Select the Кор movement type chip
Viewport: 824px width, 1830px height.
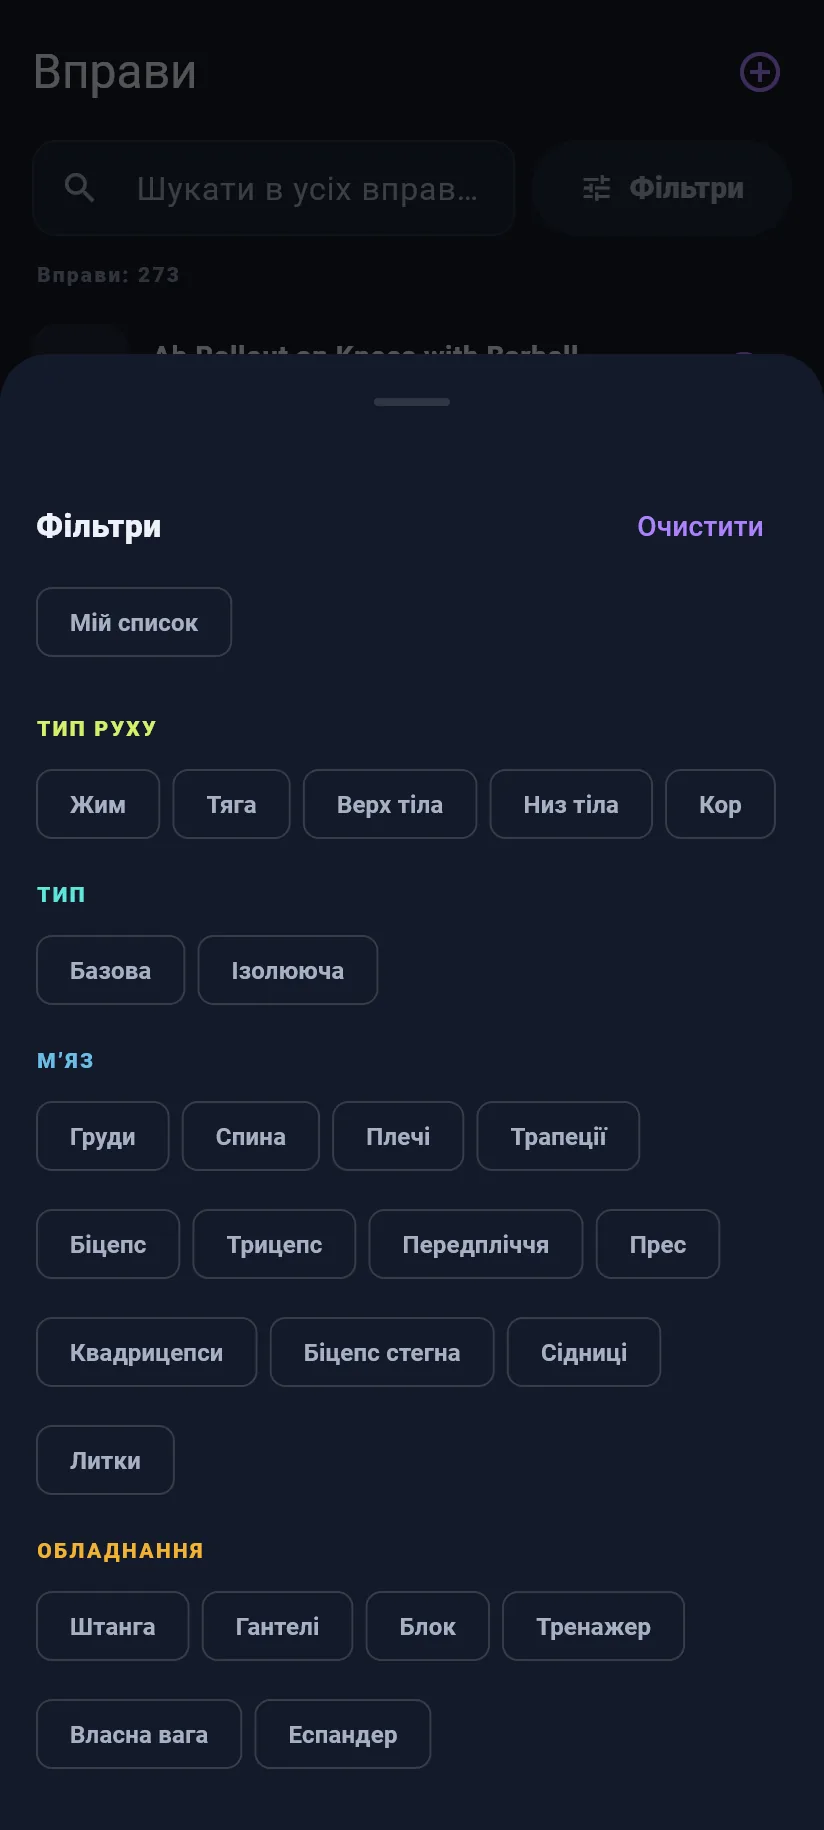click(720, 804)
